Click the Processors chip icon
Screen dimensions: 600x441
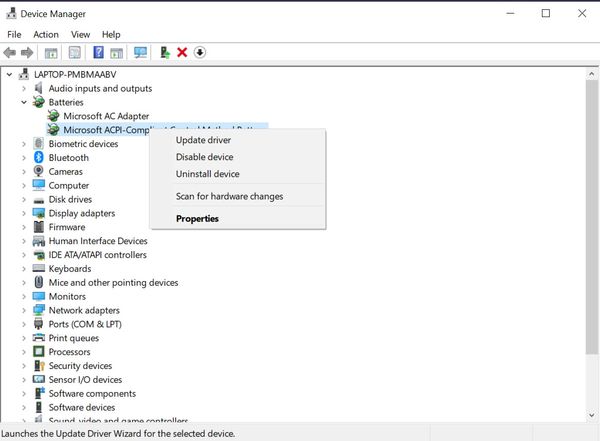(39, 351)
